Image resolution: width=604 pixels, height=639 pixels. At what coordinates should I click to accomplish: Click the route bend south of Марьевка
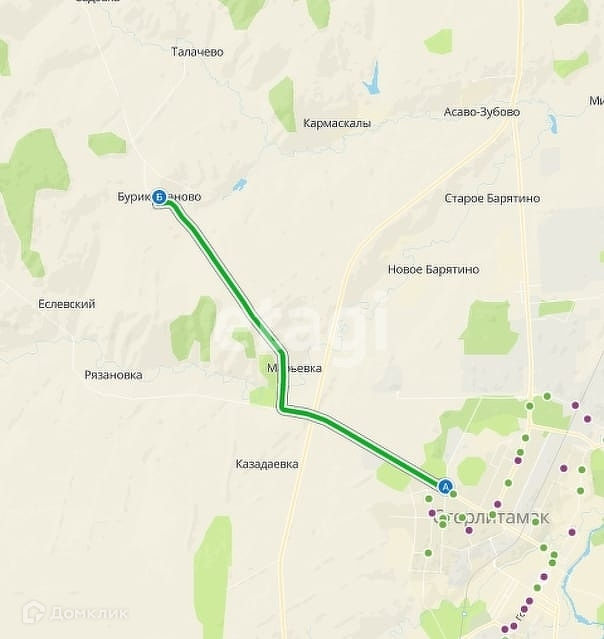click(x=284, y=409)
